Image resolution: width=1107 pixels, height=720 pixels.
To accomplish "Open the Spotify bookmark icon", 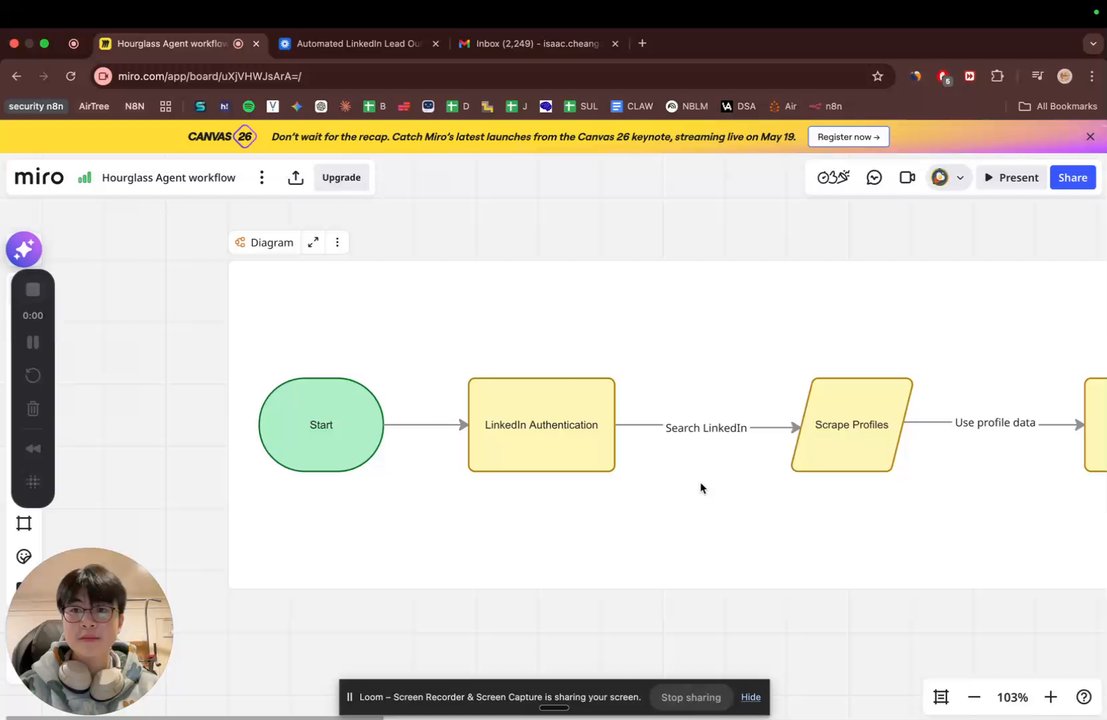I will tap(249, 107).
